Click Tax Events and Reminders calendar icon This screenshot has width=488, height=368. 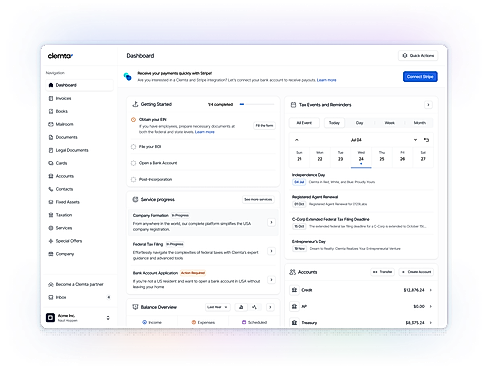pyautogui.click(x=293, y=105)
